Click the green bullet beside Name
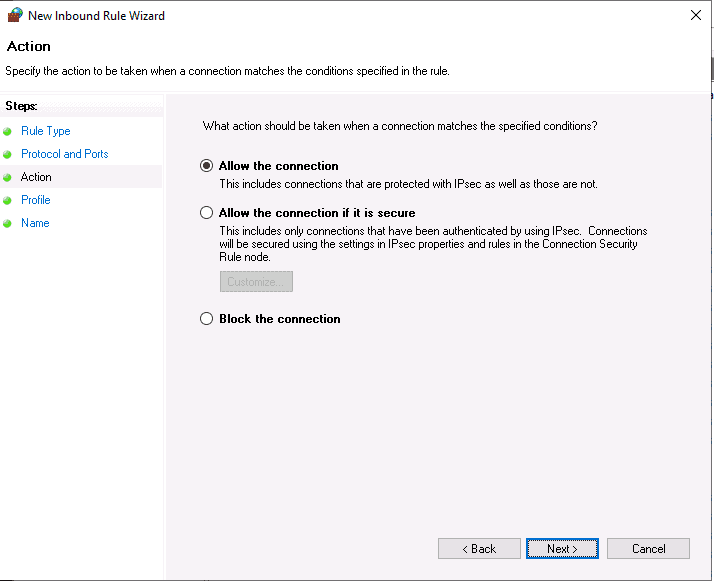 point(7,224)
